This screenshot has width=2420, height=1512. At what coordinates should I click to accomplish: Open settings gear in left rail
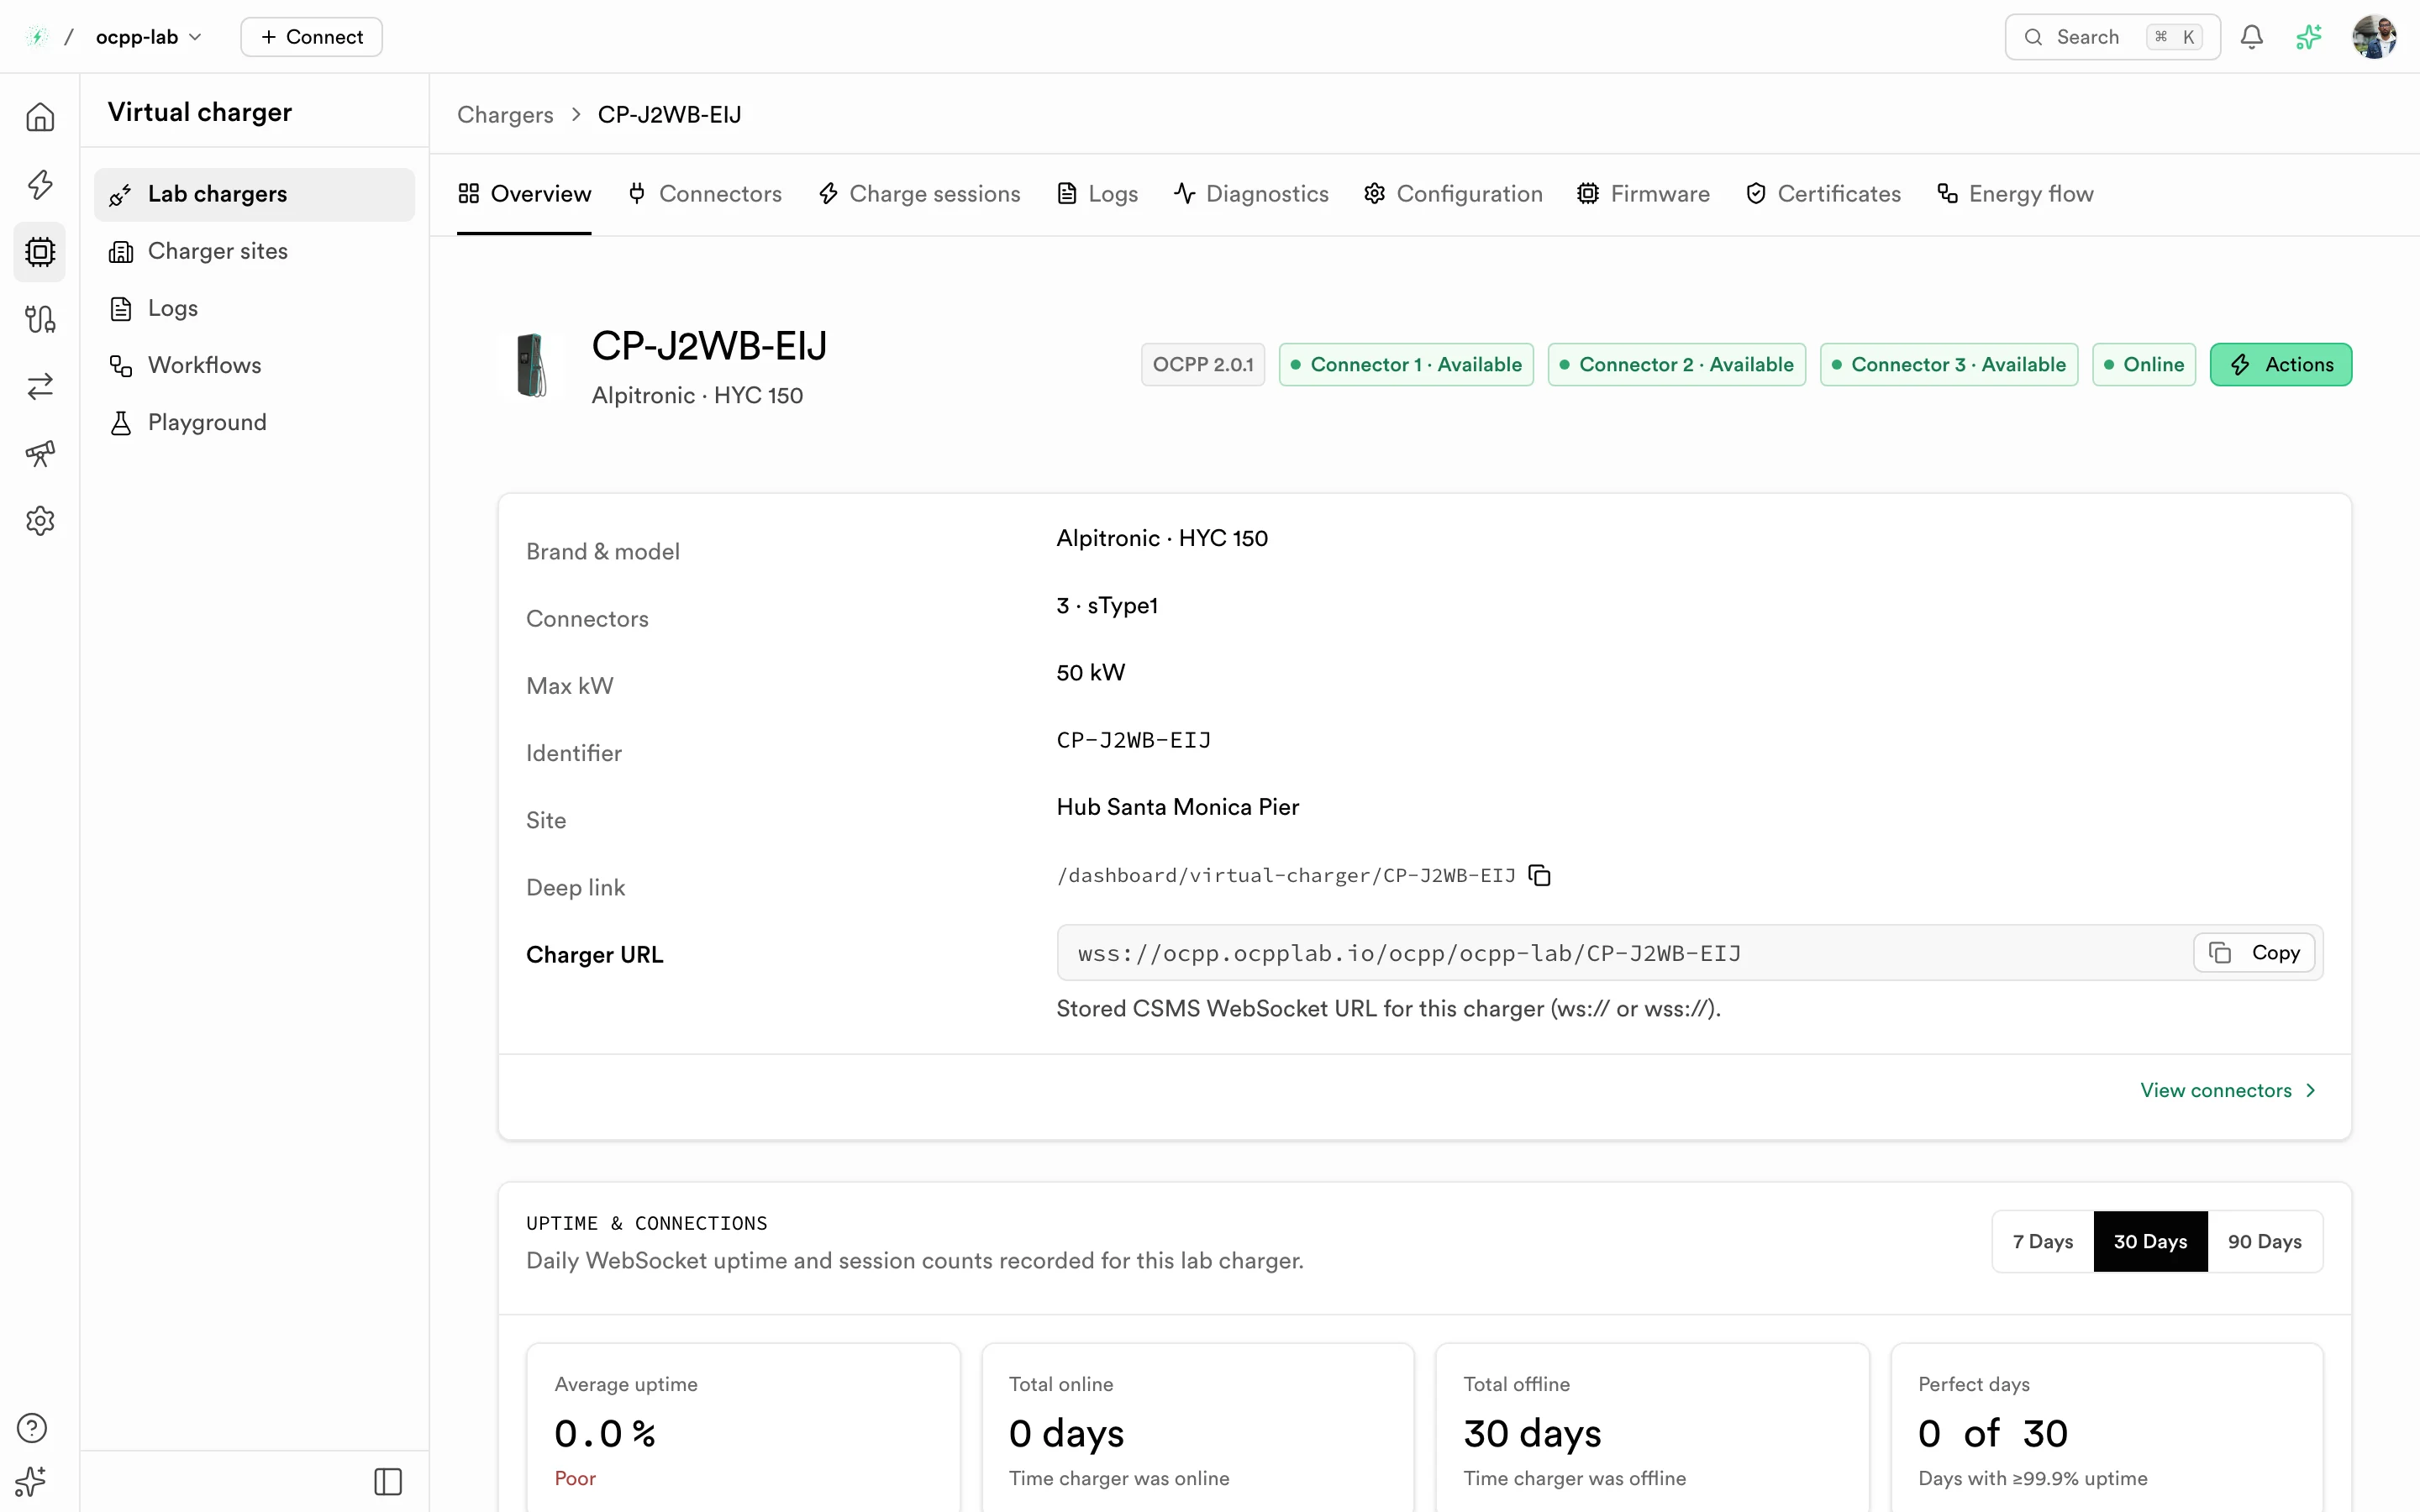(40, 520)
